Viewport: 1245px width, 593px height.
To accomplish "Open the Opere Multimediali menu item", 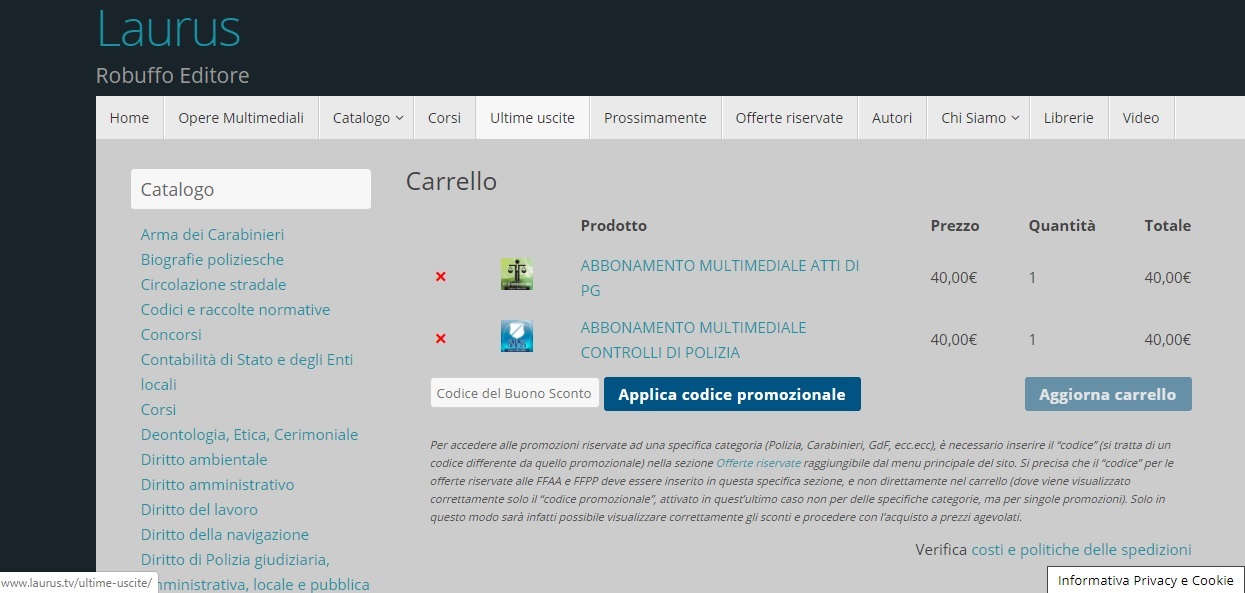I will (x=241, y=118).
